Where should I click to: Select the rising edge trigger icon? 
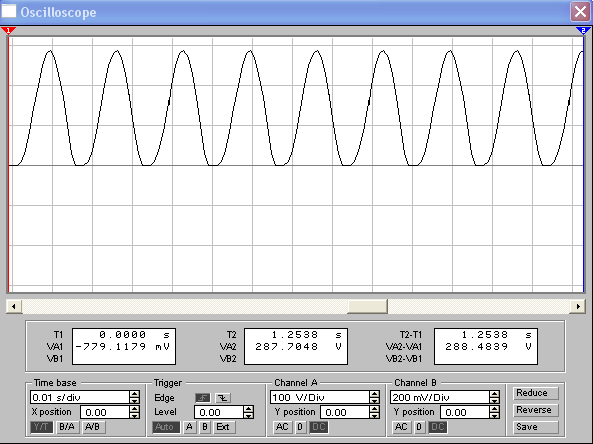pyautogui.click(x=203, y=398)
